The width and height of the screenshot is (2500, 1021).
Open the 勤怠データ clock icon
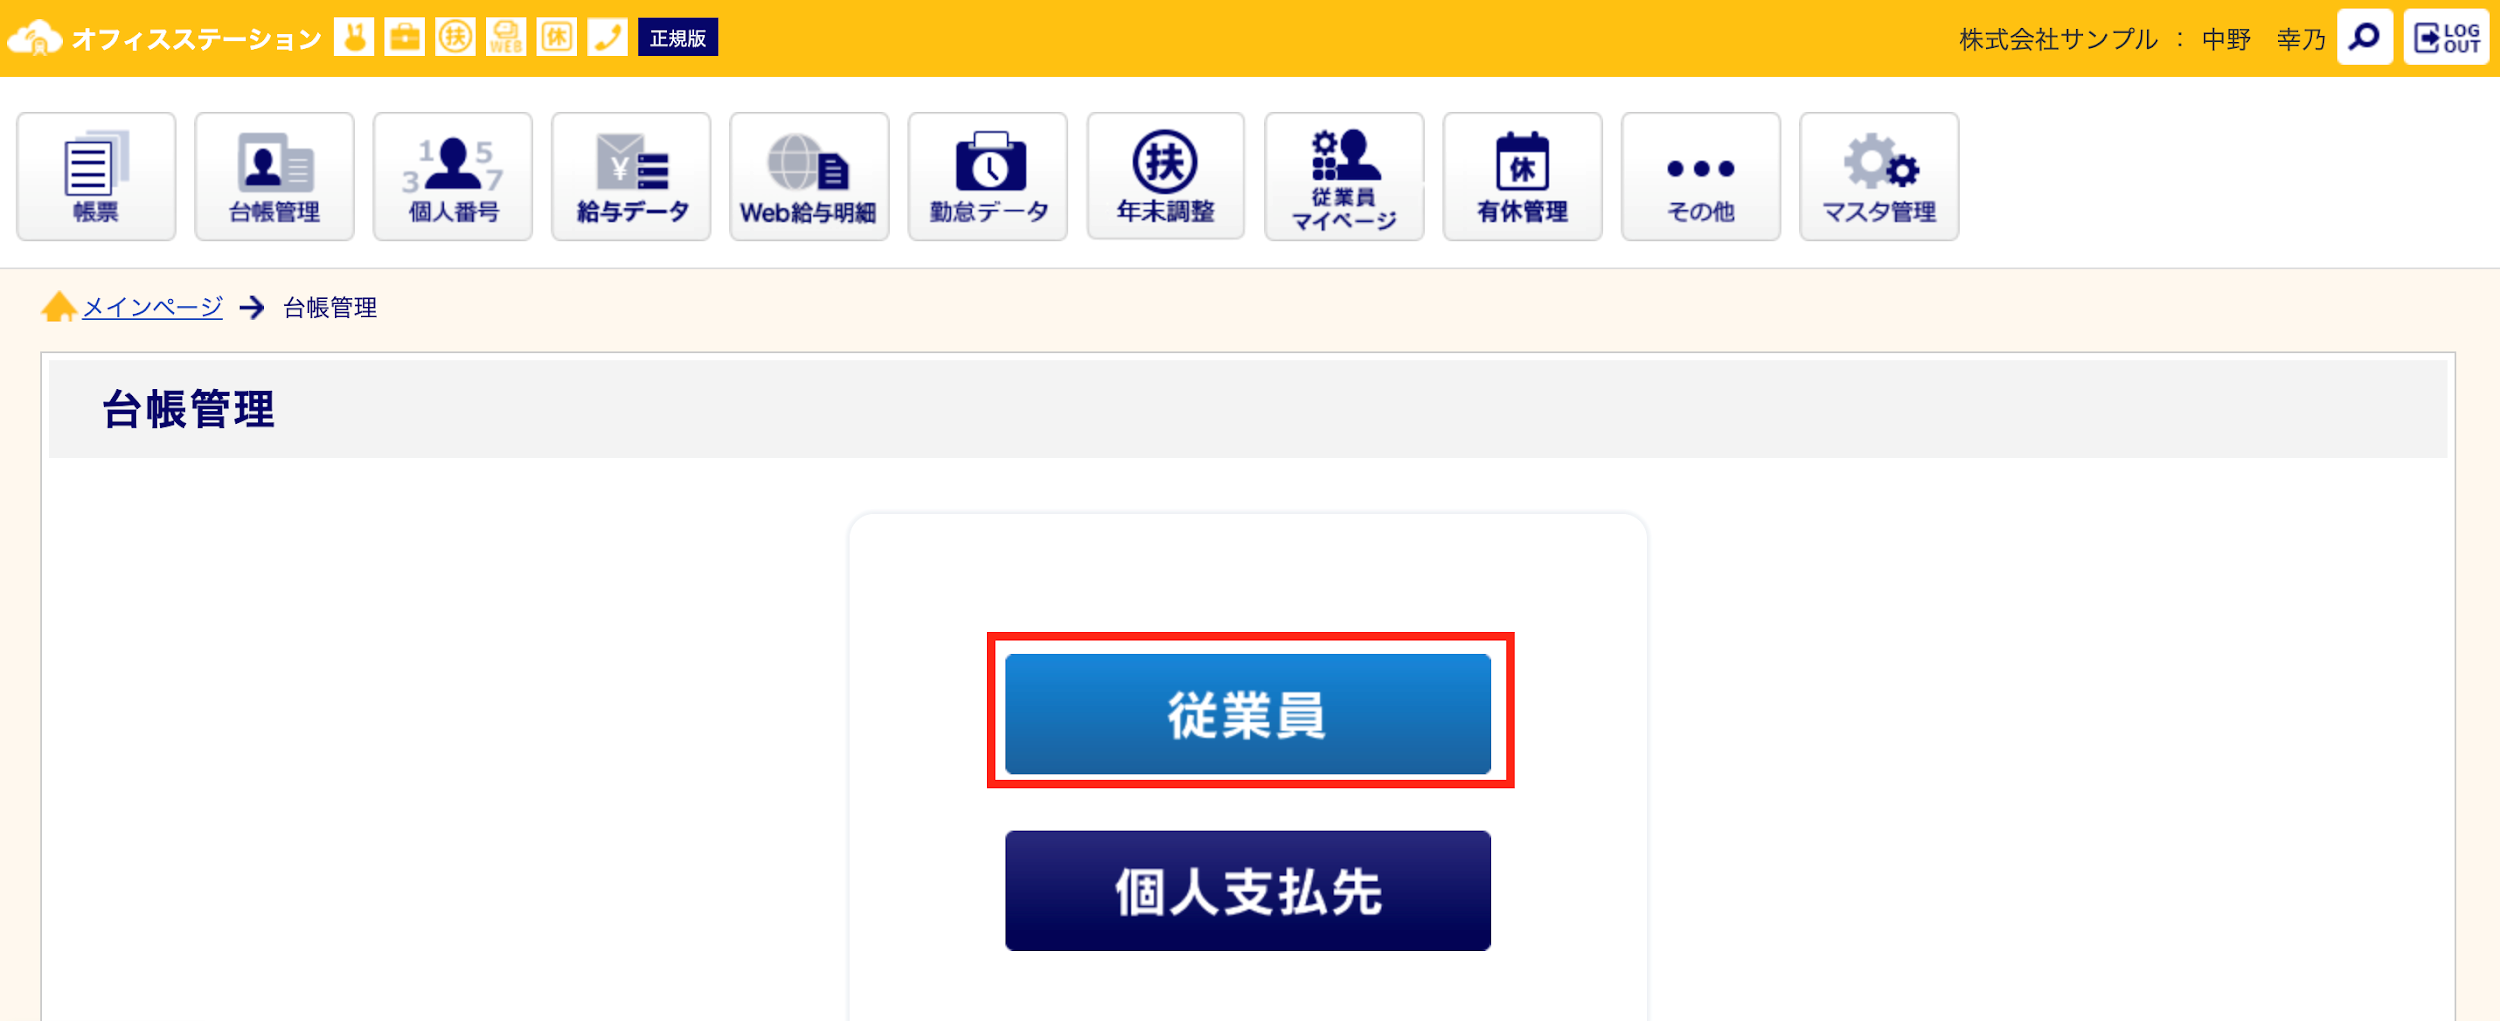click(988, 176)
